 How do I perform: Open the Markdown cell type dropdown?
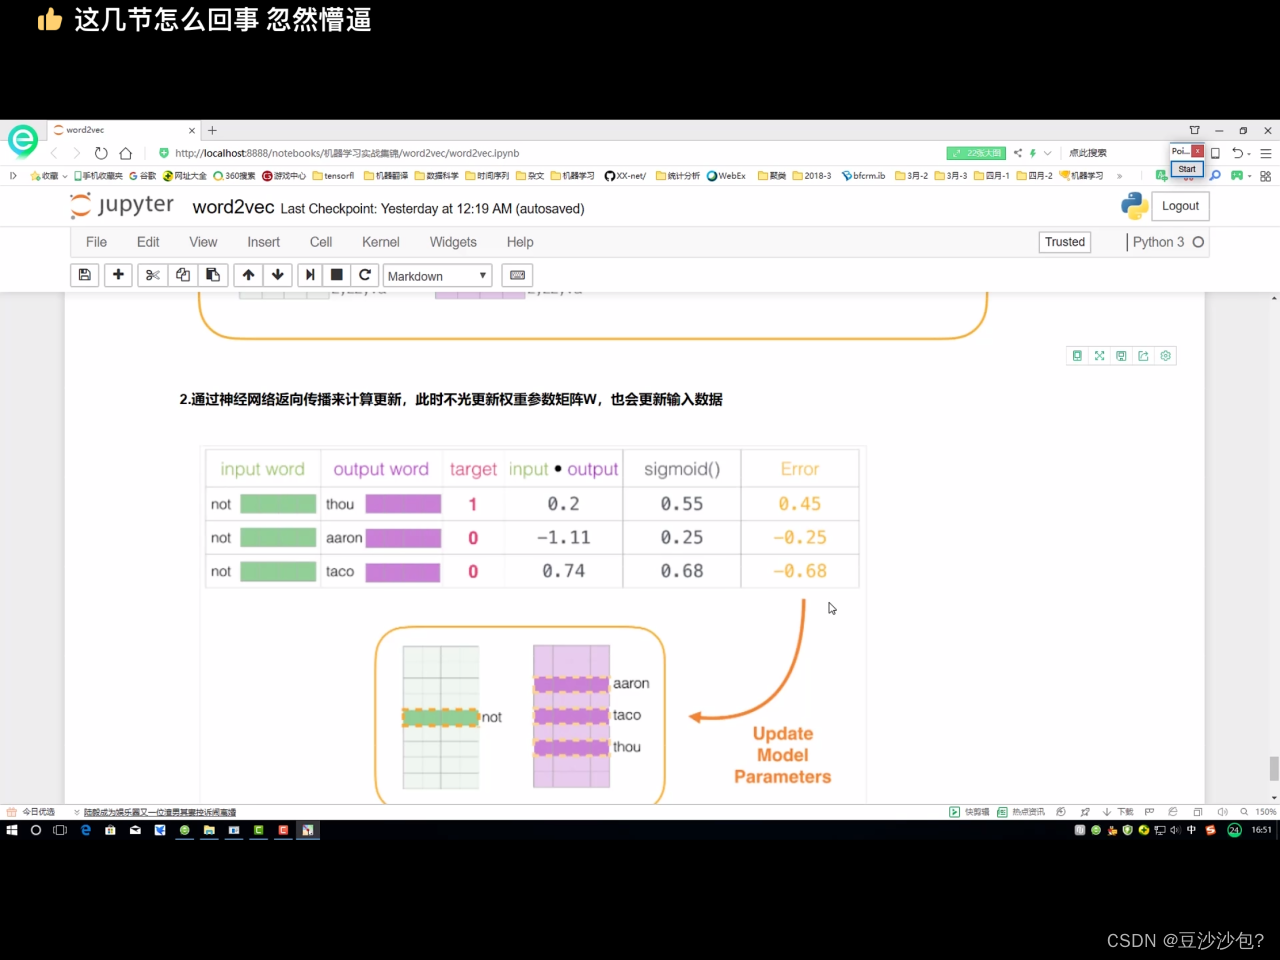[x=437, y=275]
